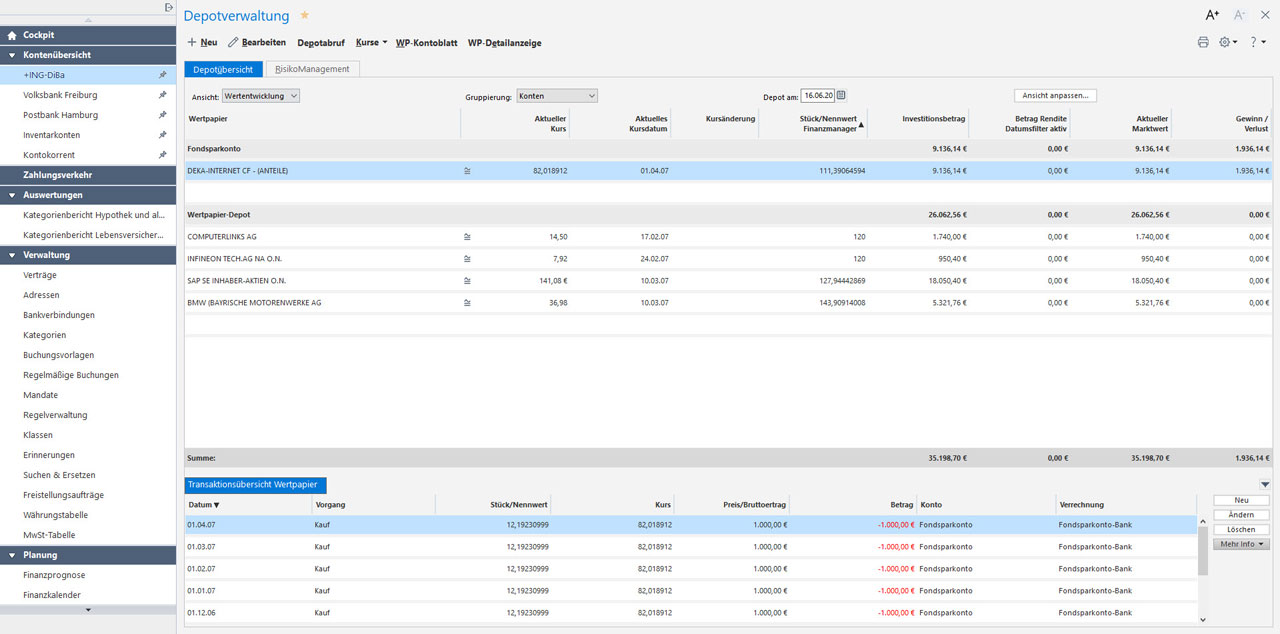This screenshot has height=634, width=1280.
Task: Collapse the Auswertungen sidebar section
Action: click(88, 195)
